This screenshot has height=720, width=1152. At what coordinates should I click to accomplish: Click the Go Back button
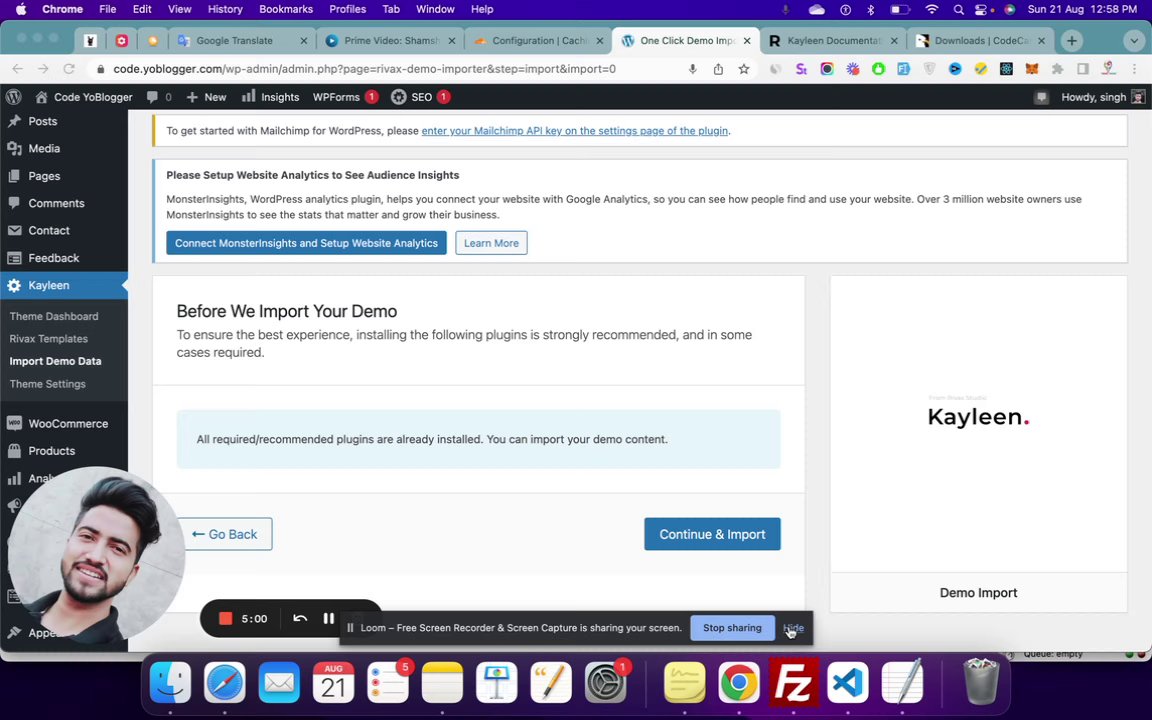pyautogui.click(x=225, y=534)
